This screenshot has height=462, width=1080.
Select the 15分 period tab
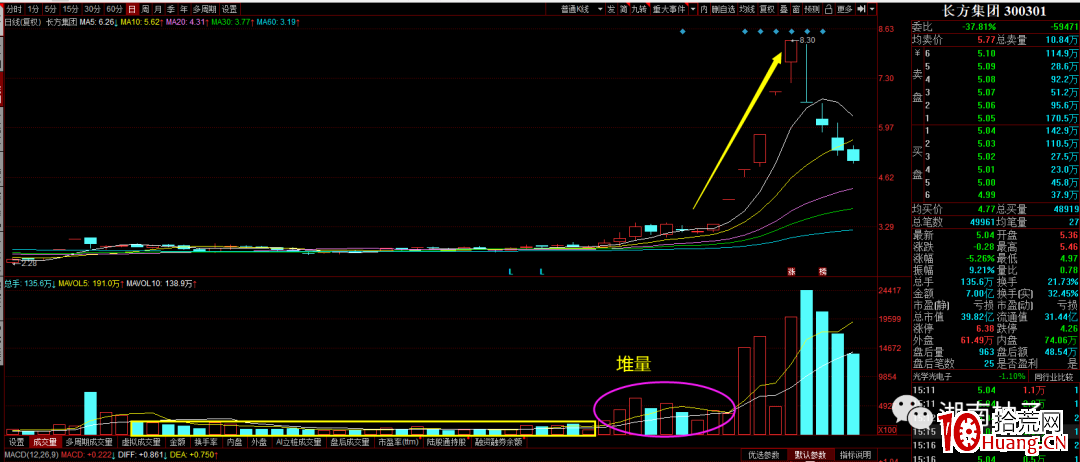coord(70,9)
